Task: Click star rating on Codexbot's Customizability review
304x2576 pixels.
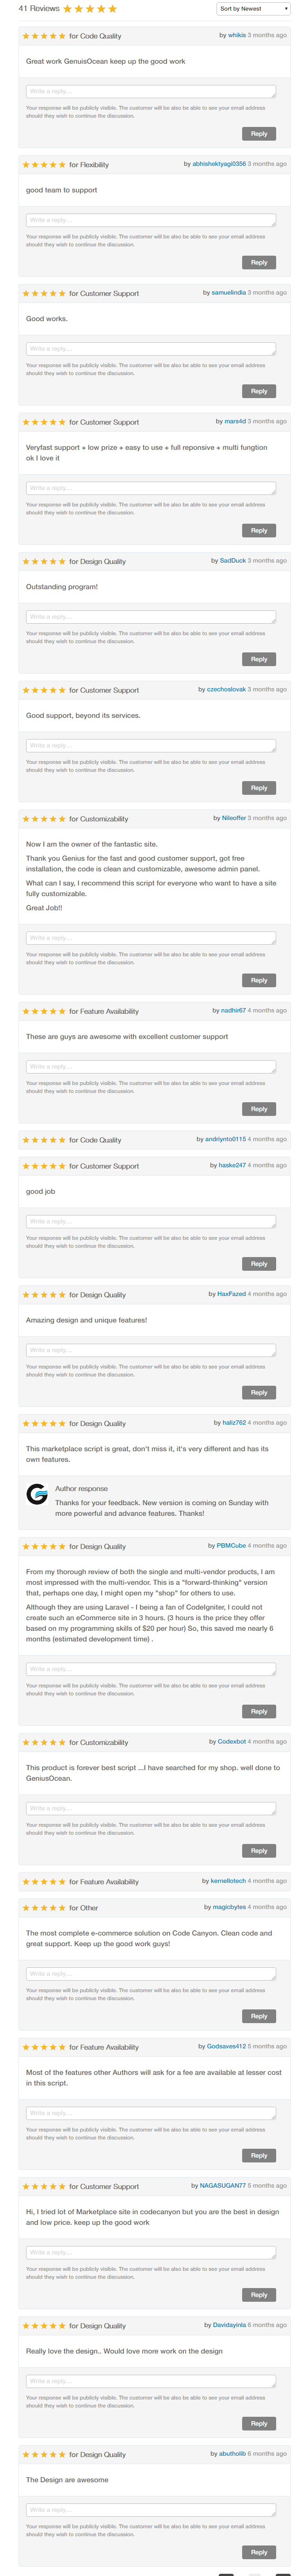Action: (x=44, y=1742)
